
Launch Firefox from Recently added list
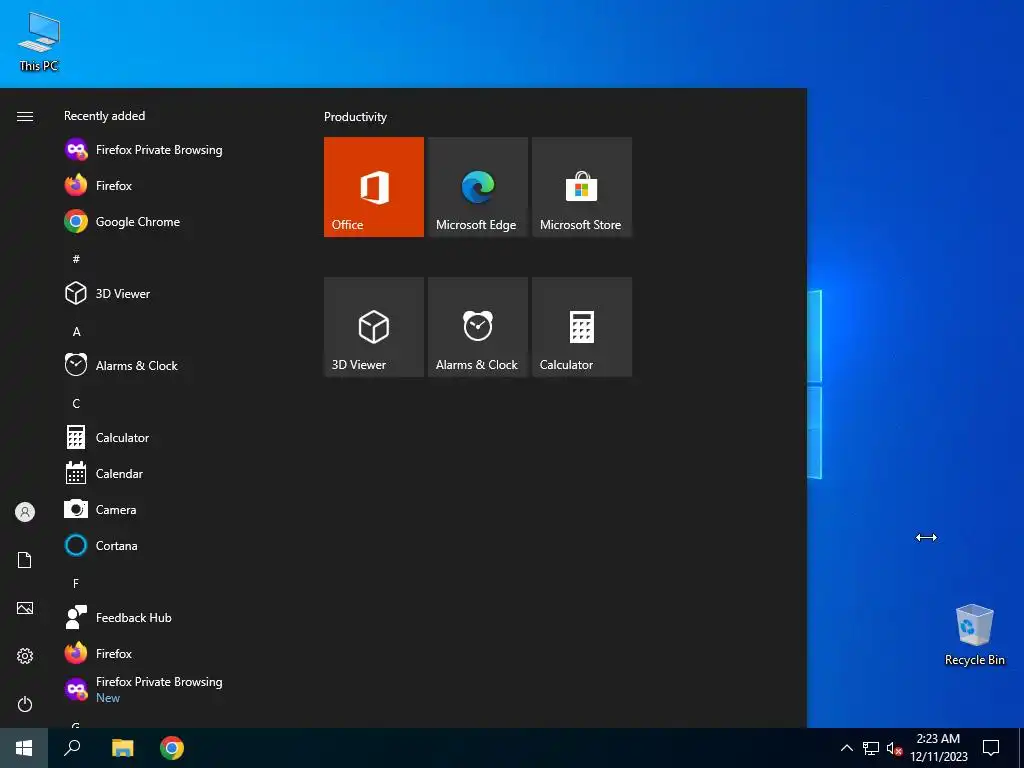pos(176,185)
